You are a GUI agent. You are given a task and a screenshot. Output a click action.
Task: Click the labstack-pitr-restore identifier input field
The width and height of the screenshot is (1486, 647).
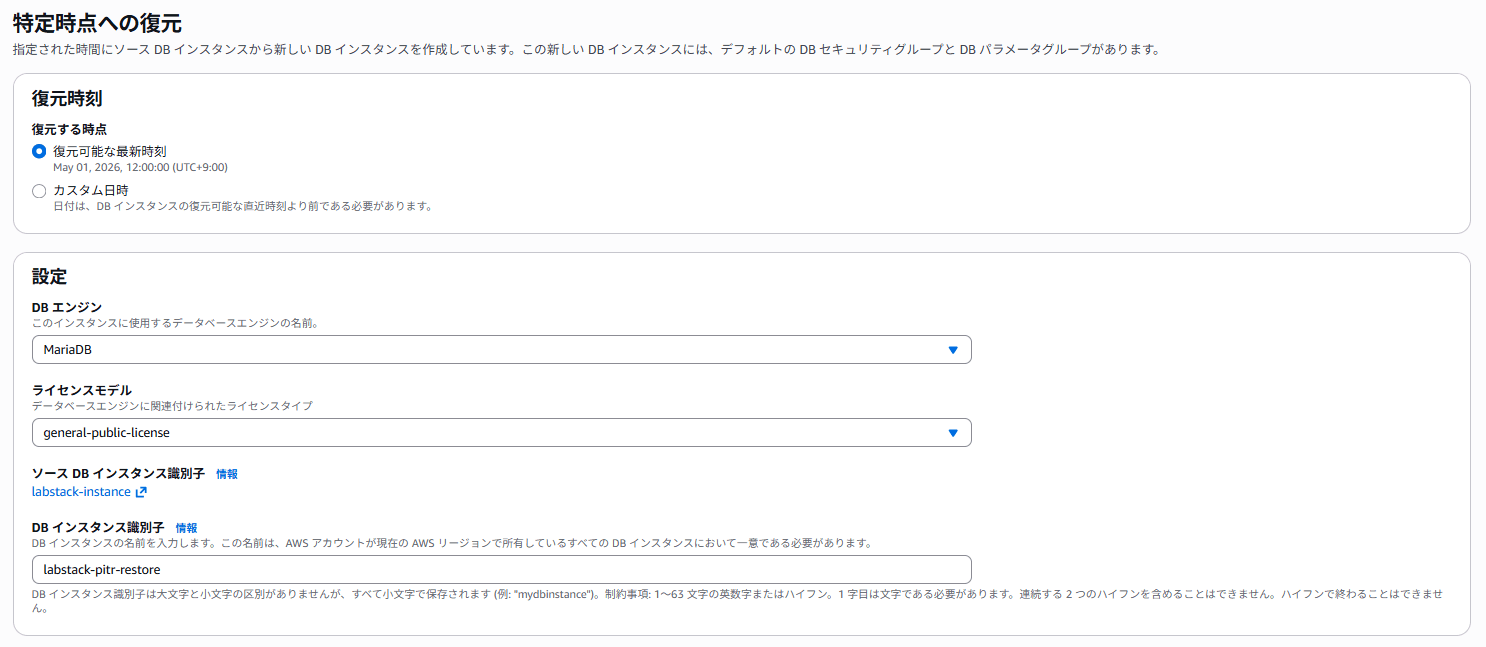pyautogui.click(x=501, y=569)
